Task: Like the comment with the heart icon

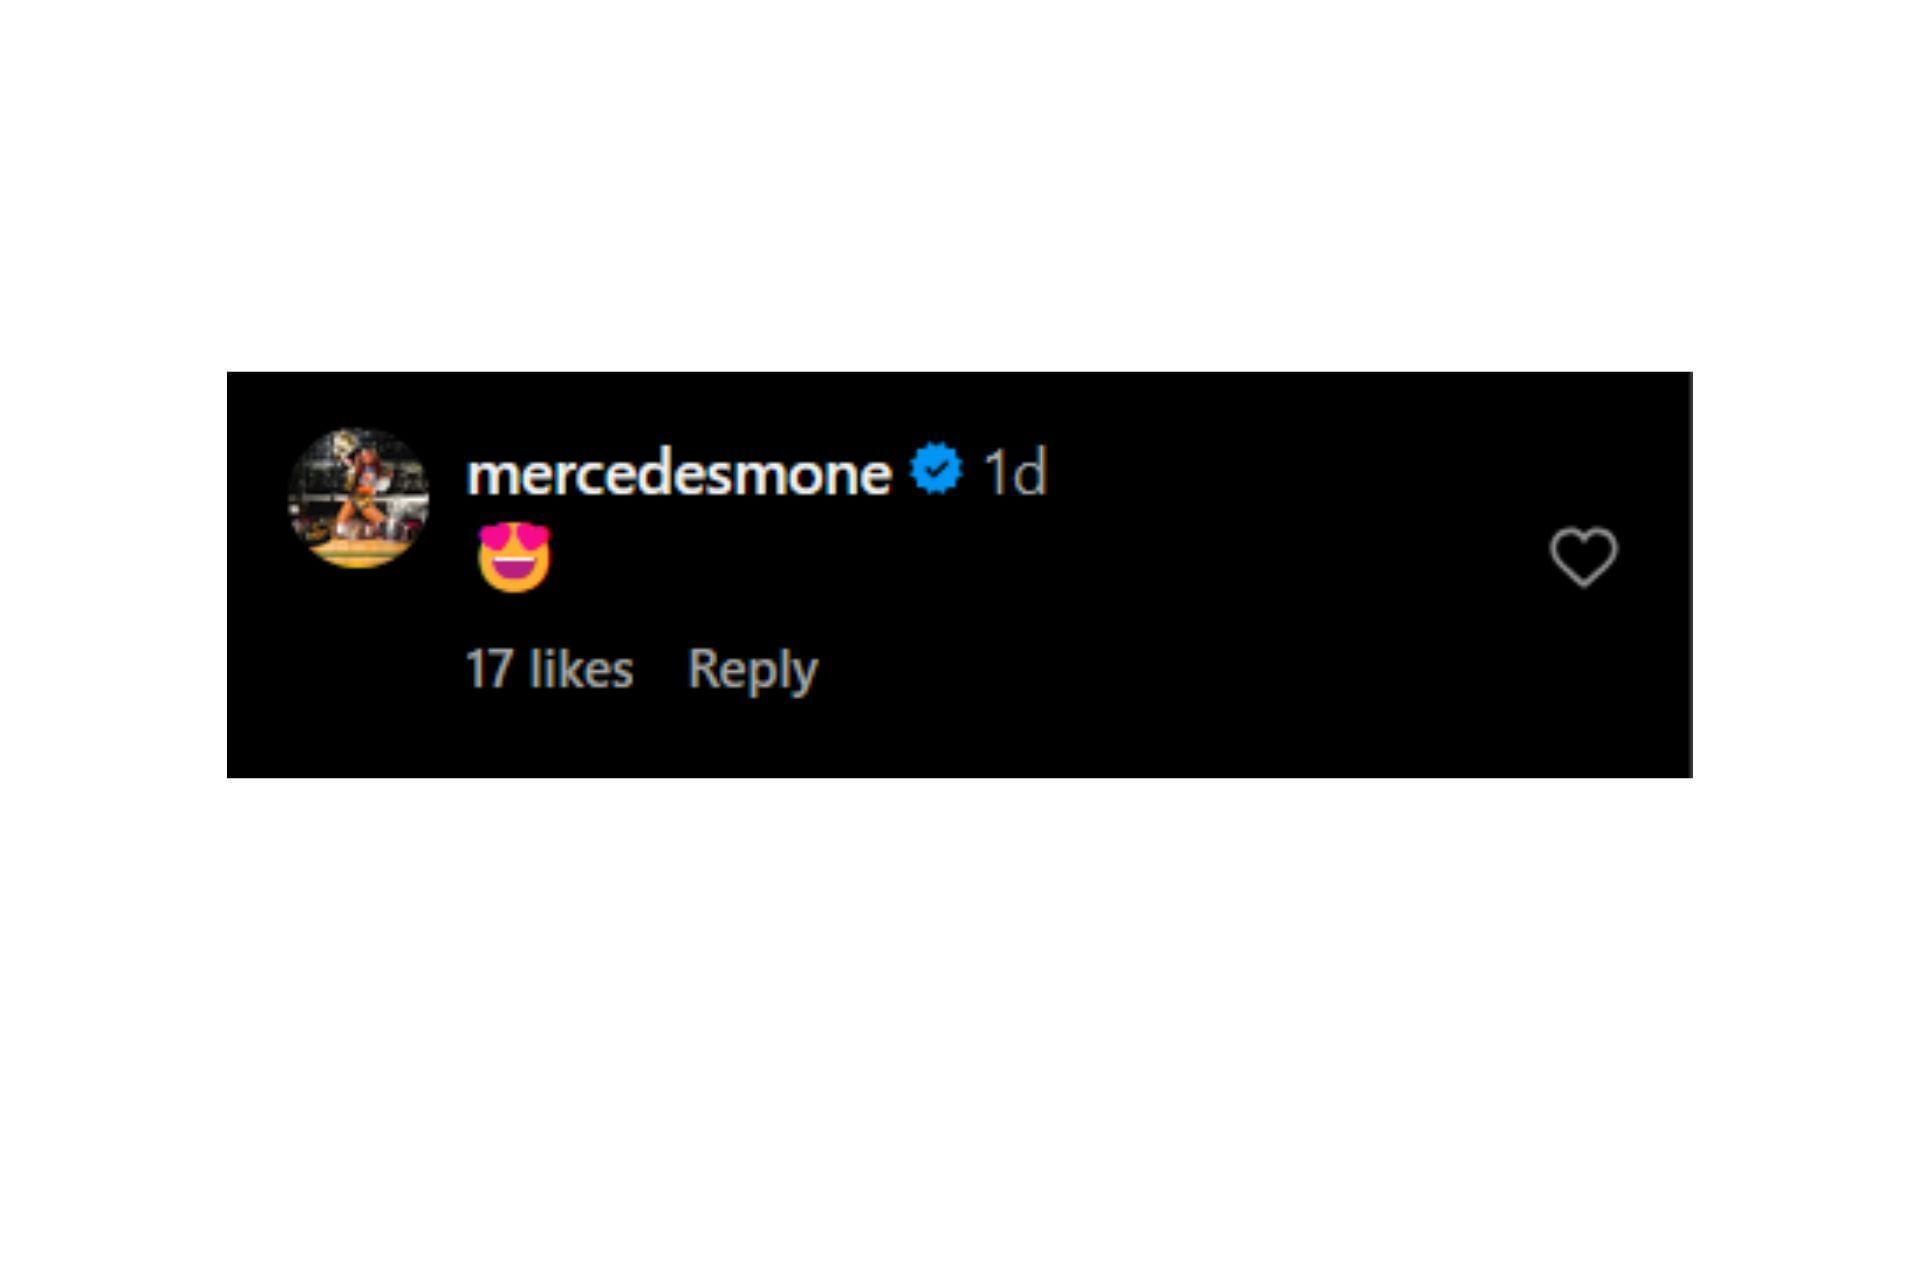Action: (1583, 556)
